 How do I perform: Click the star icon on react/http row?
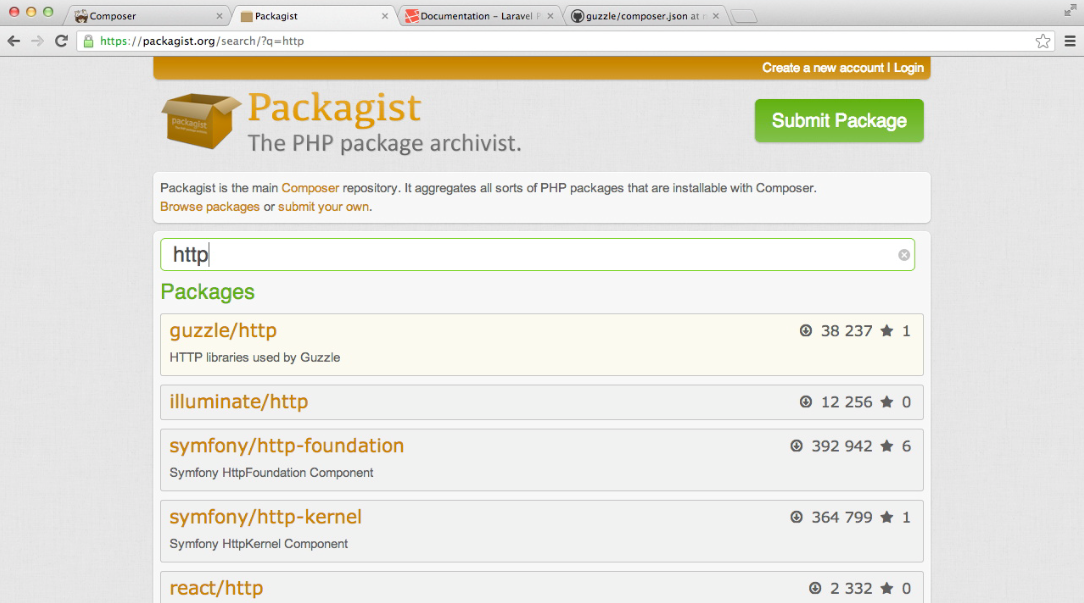(886, 588)
